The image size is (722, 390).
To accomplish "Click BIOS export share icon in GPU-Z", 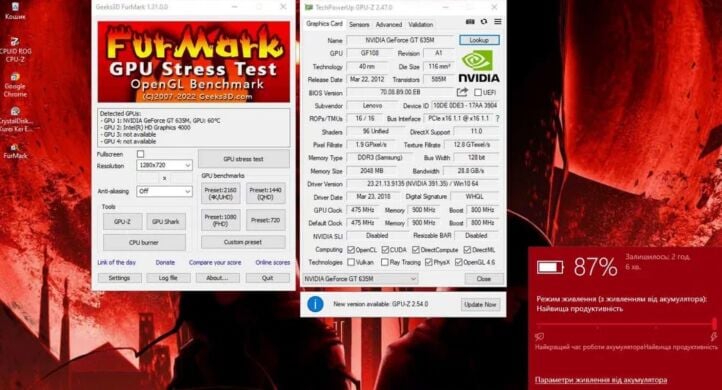I will point(462,92).
